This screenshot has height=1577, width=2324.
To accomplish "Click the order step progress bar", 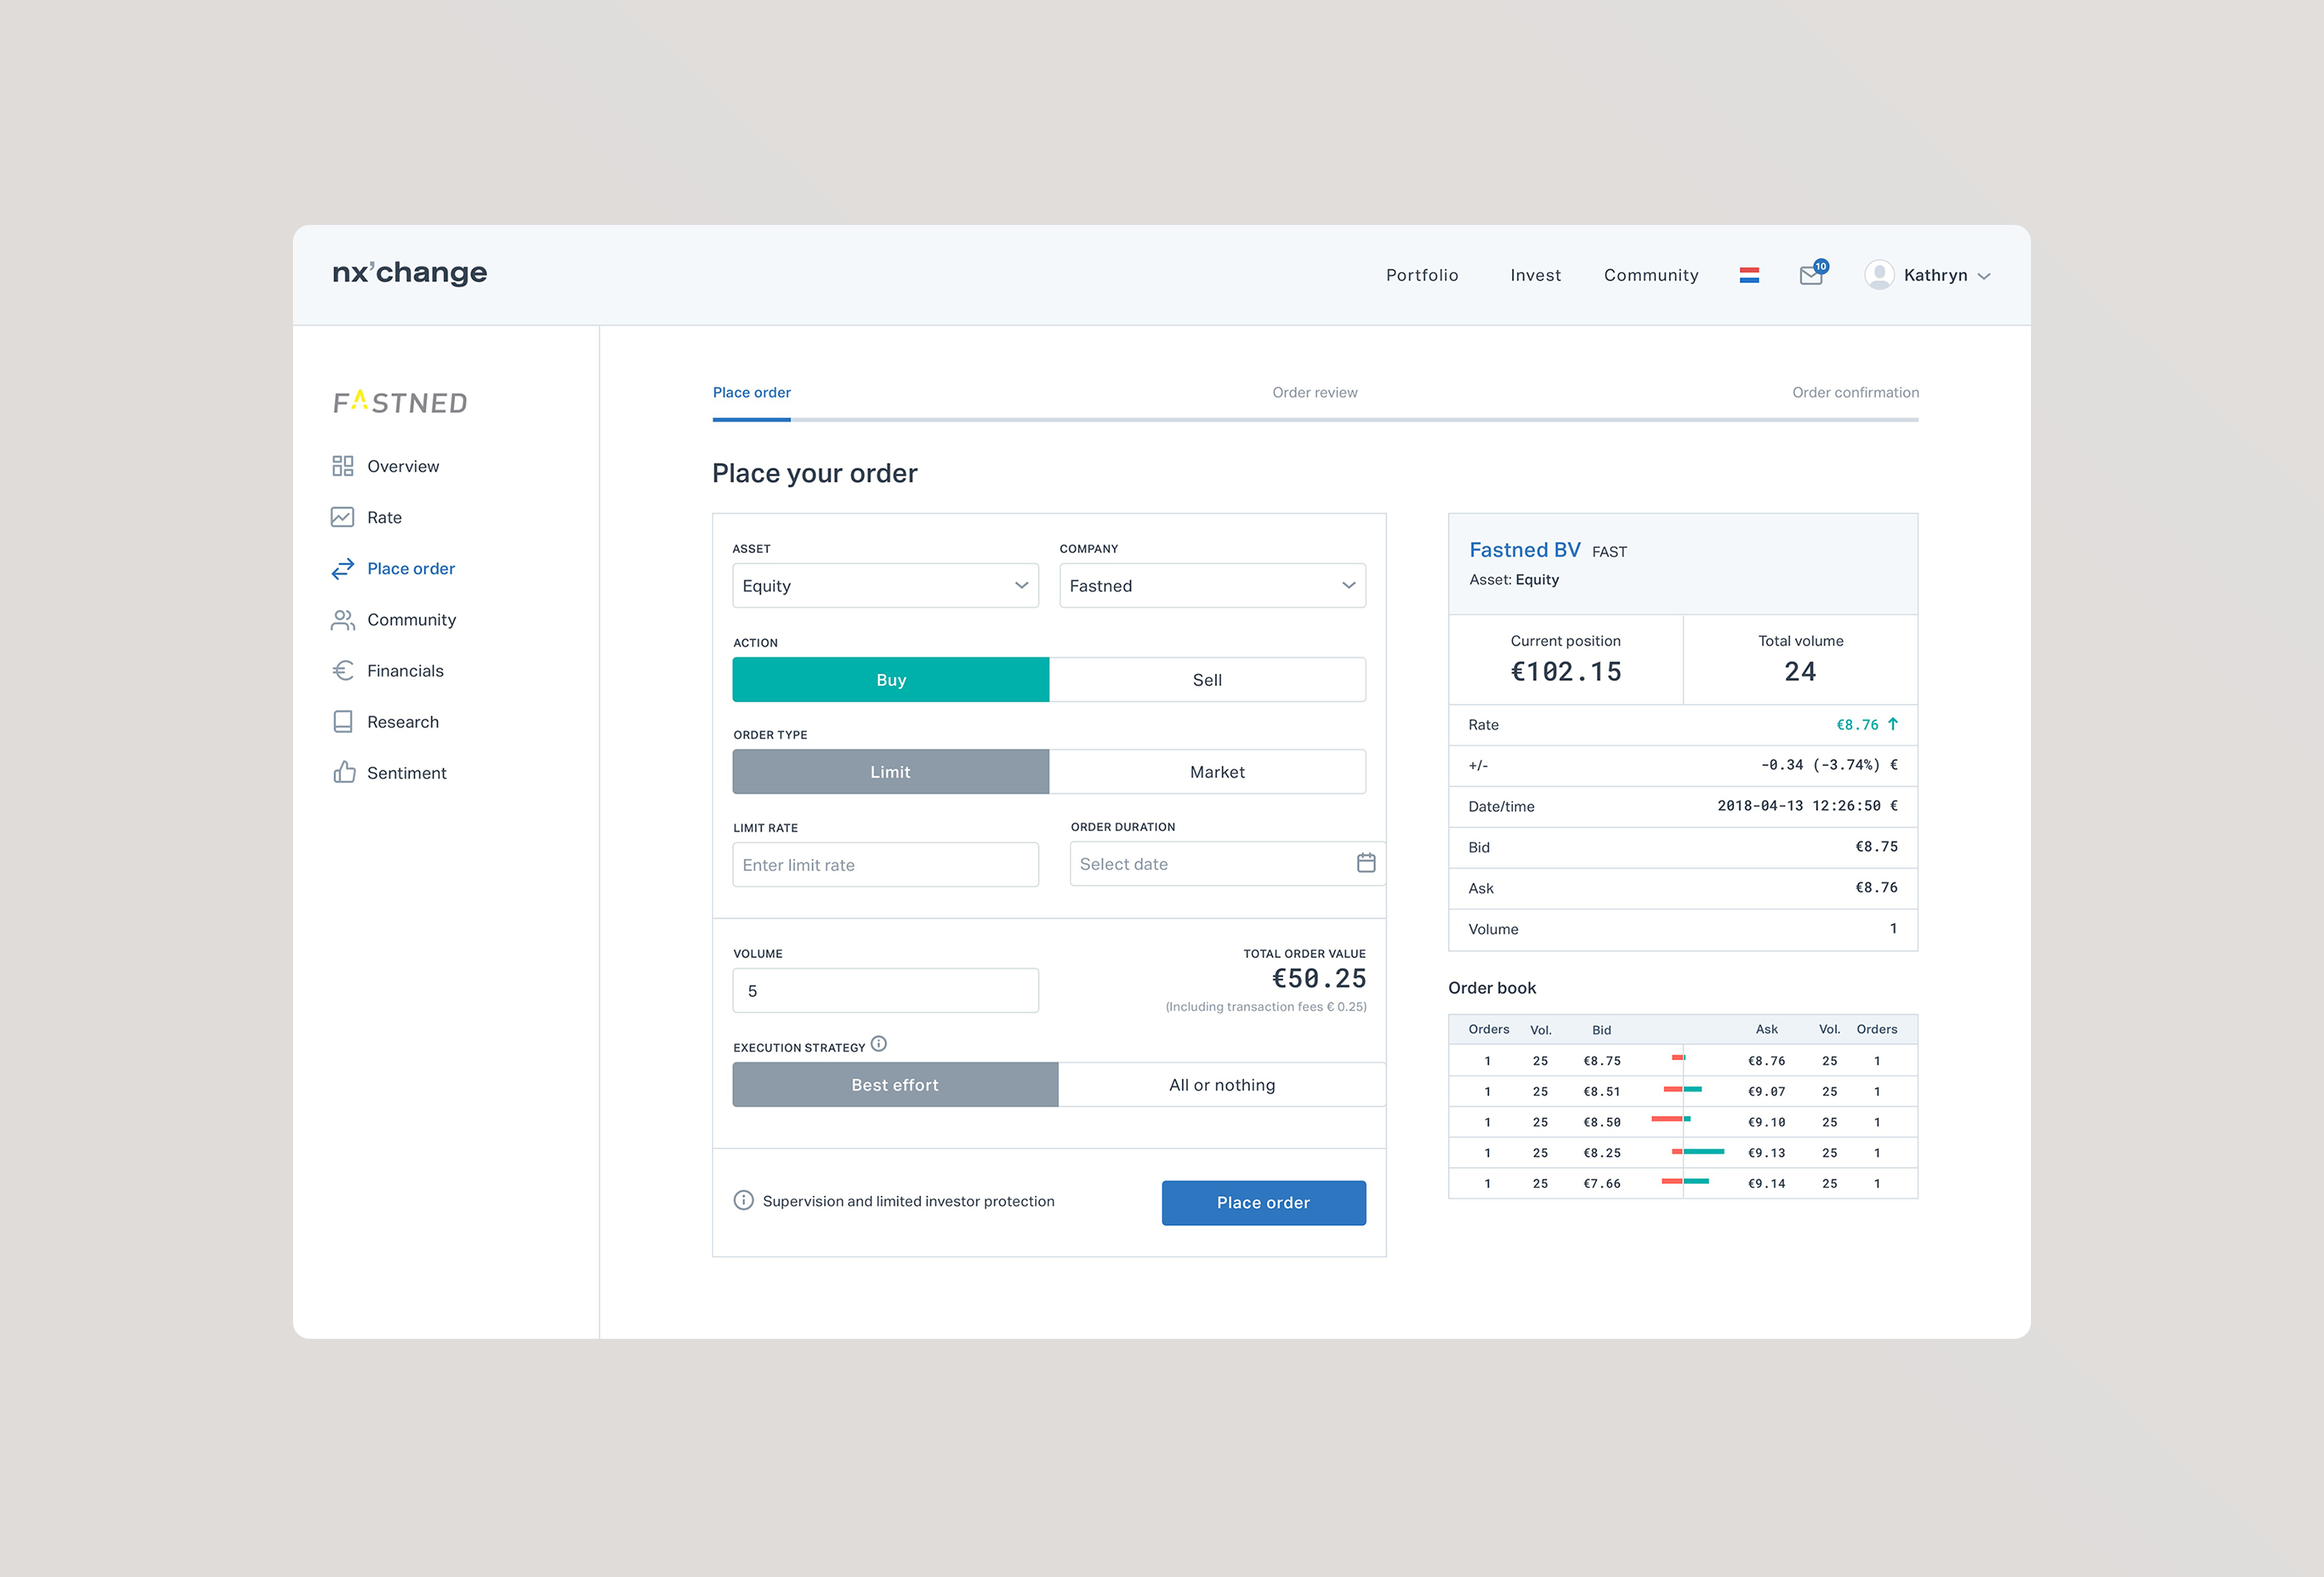I will 1315,420.
